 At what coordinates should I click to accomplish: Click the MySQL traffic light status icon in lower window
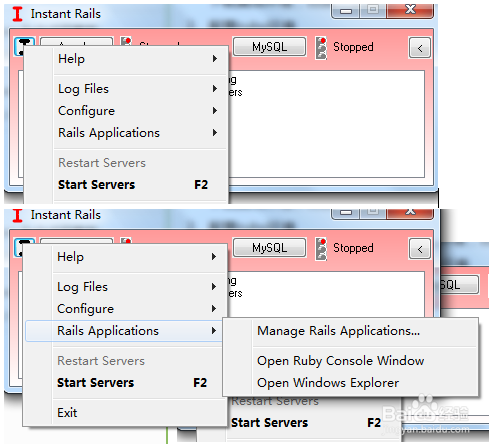(321, 249)
